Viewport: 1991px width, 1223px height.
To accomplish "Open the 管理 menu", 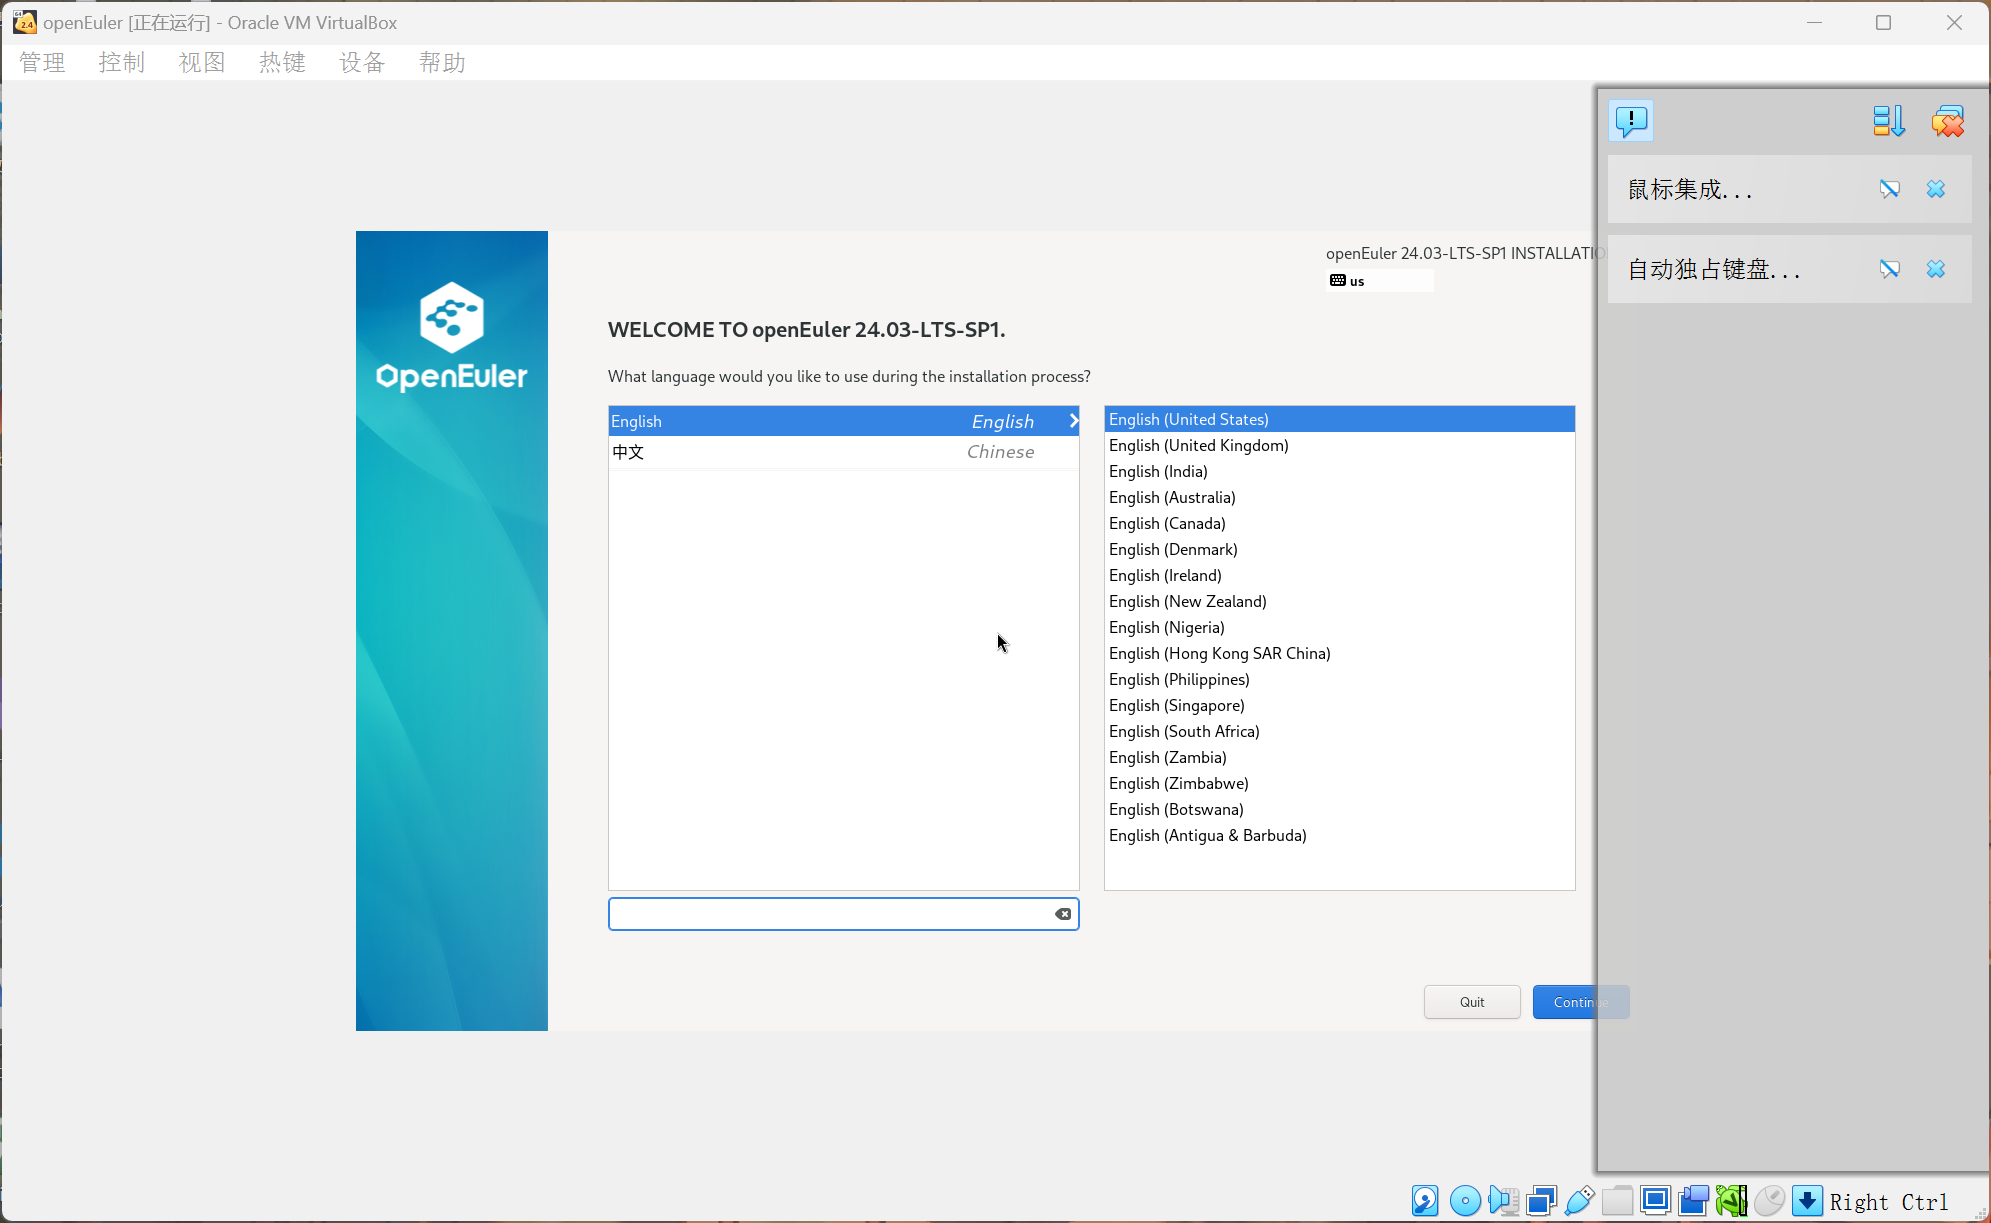I will click(42, 62).
